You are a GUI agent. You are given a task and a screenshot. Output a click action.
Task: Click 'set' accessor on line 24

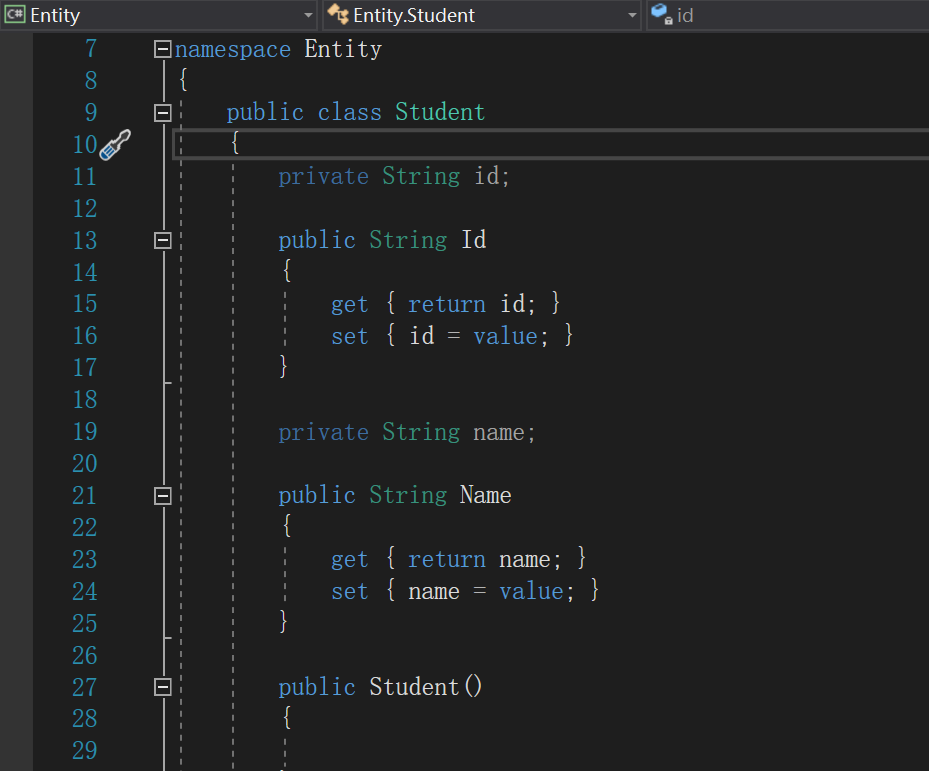click(350, 591)
